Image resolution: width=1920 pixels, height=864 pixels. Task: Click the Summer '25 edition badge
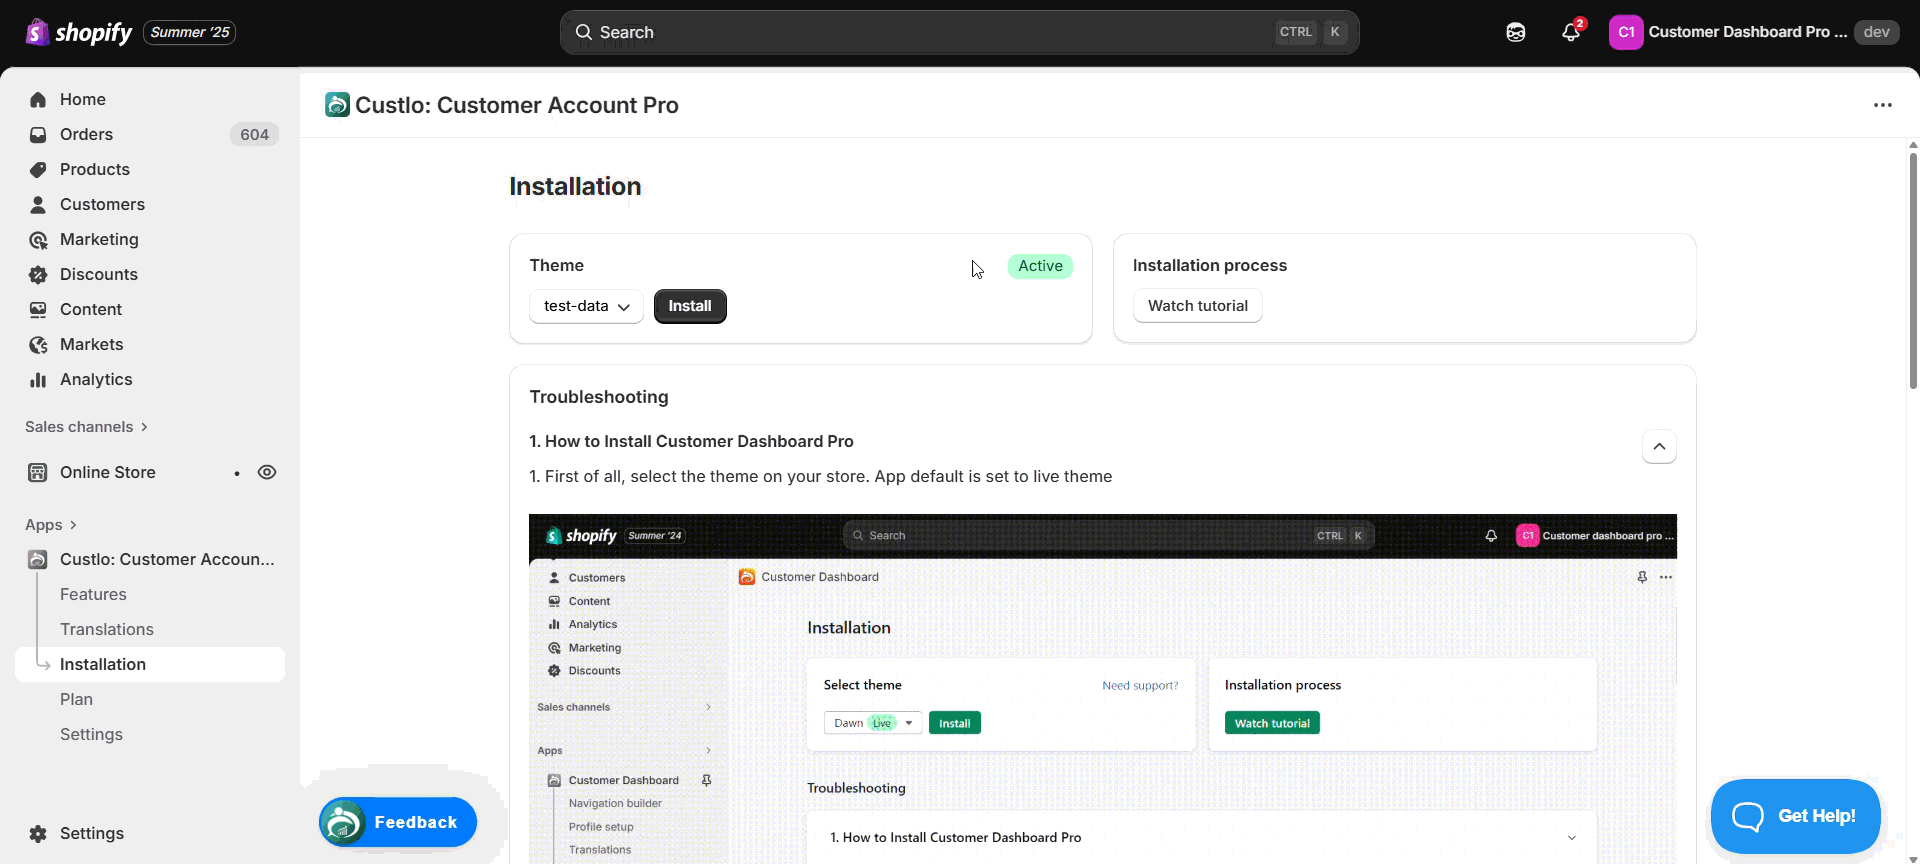click(190, 32)
